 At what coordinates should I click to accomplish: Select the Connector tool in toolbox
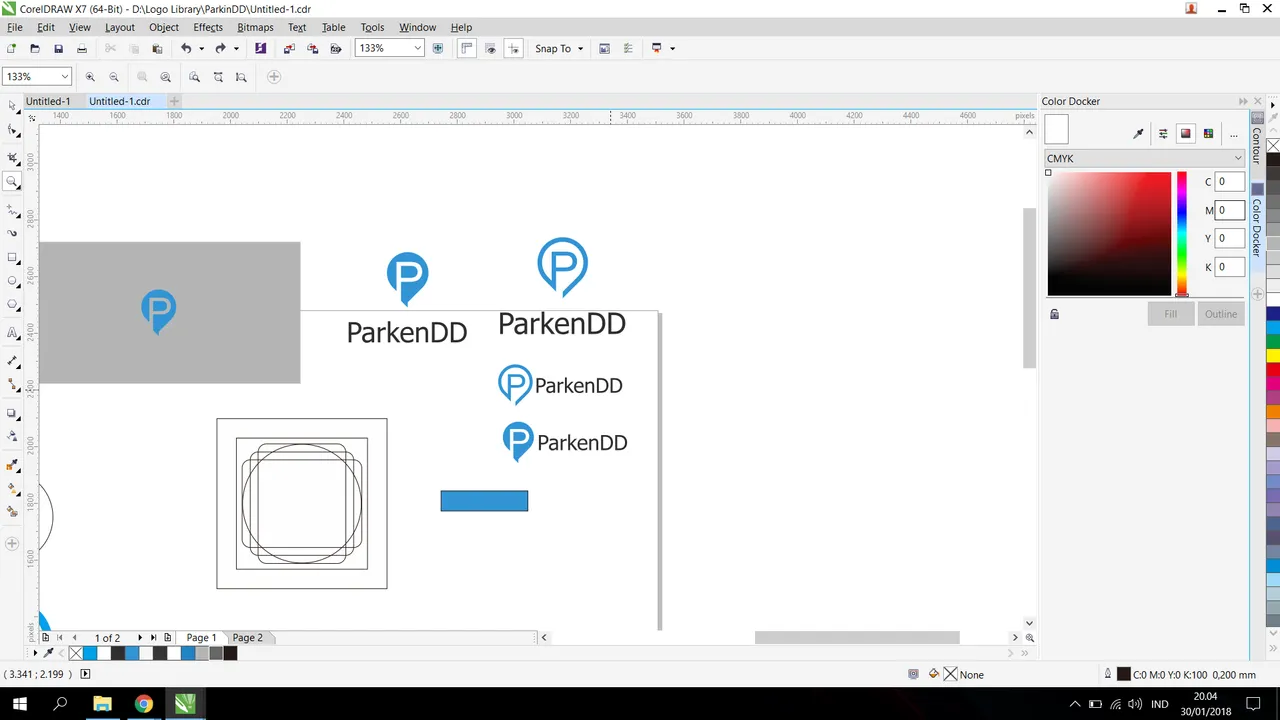point(12,384)
